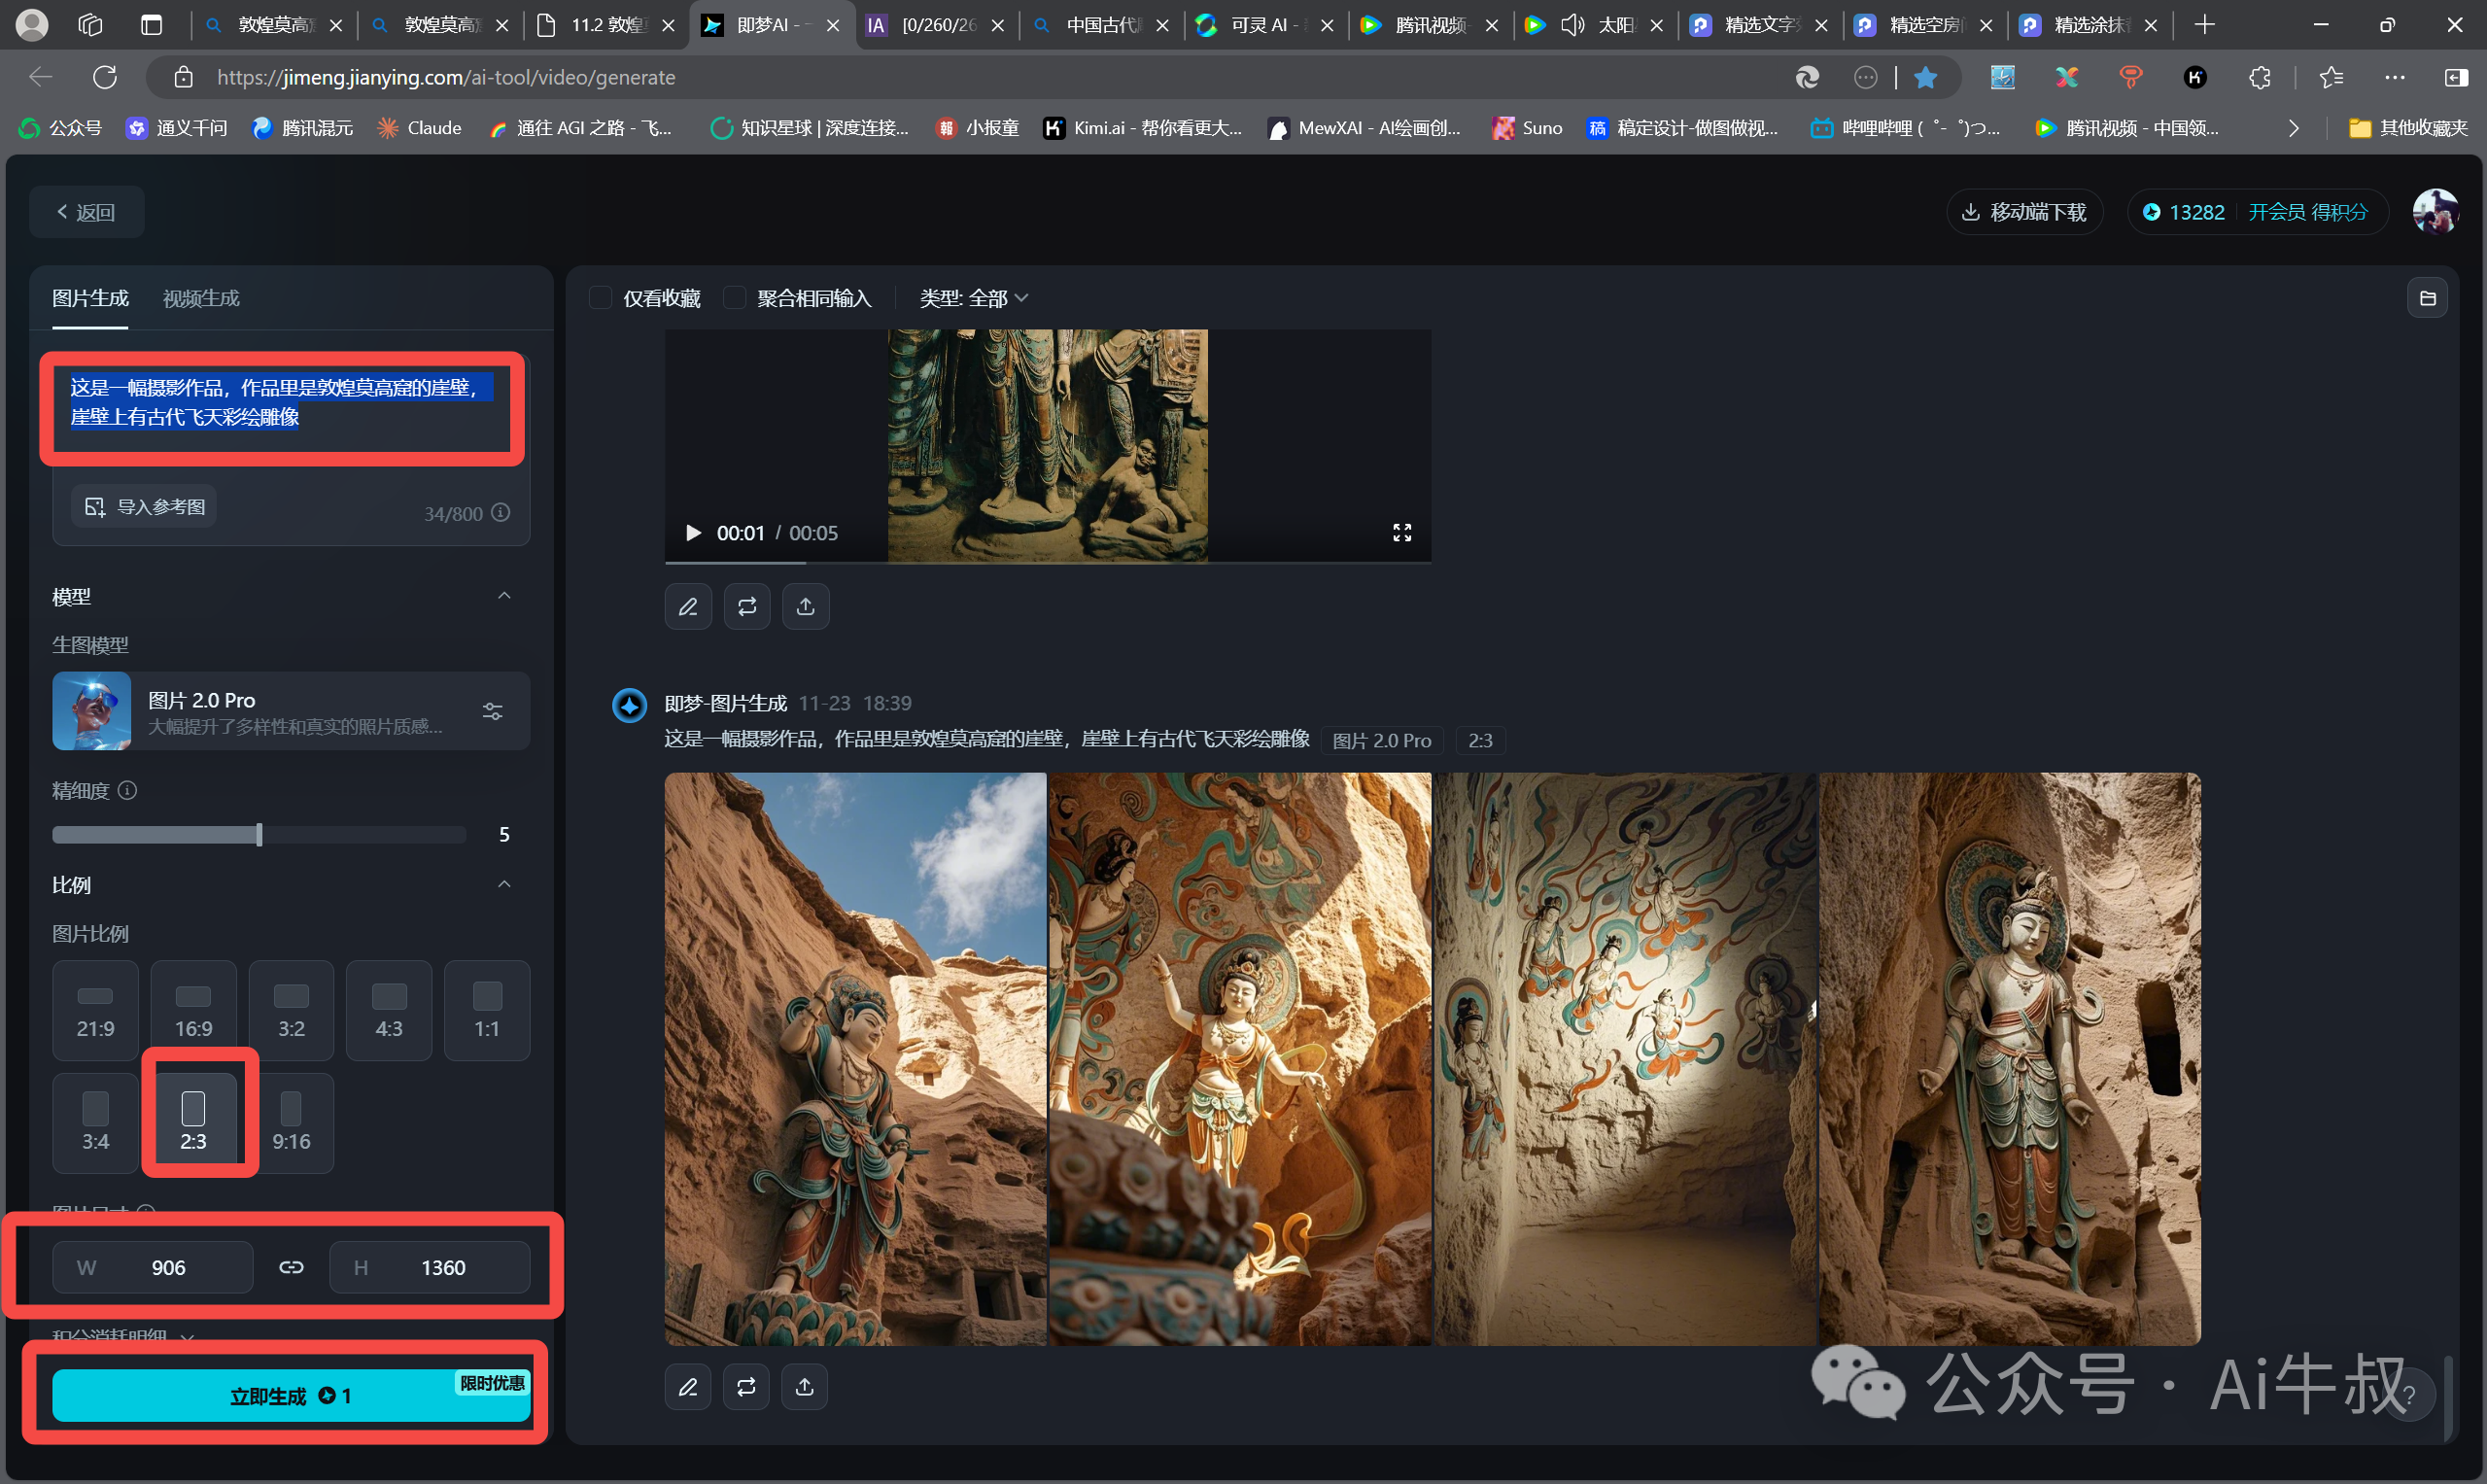
Task: Click the width-height link chain icon
Action: click(291, 1267)
